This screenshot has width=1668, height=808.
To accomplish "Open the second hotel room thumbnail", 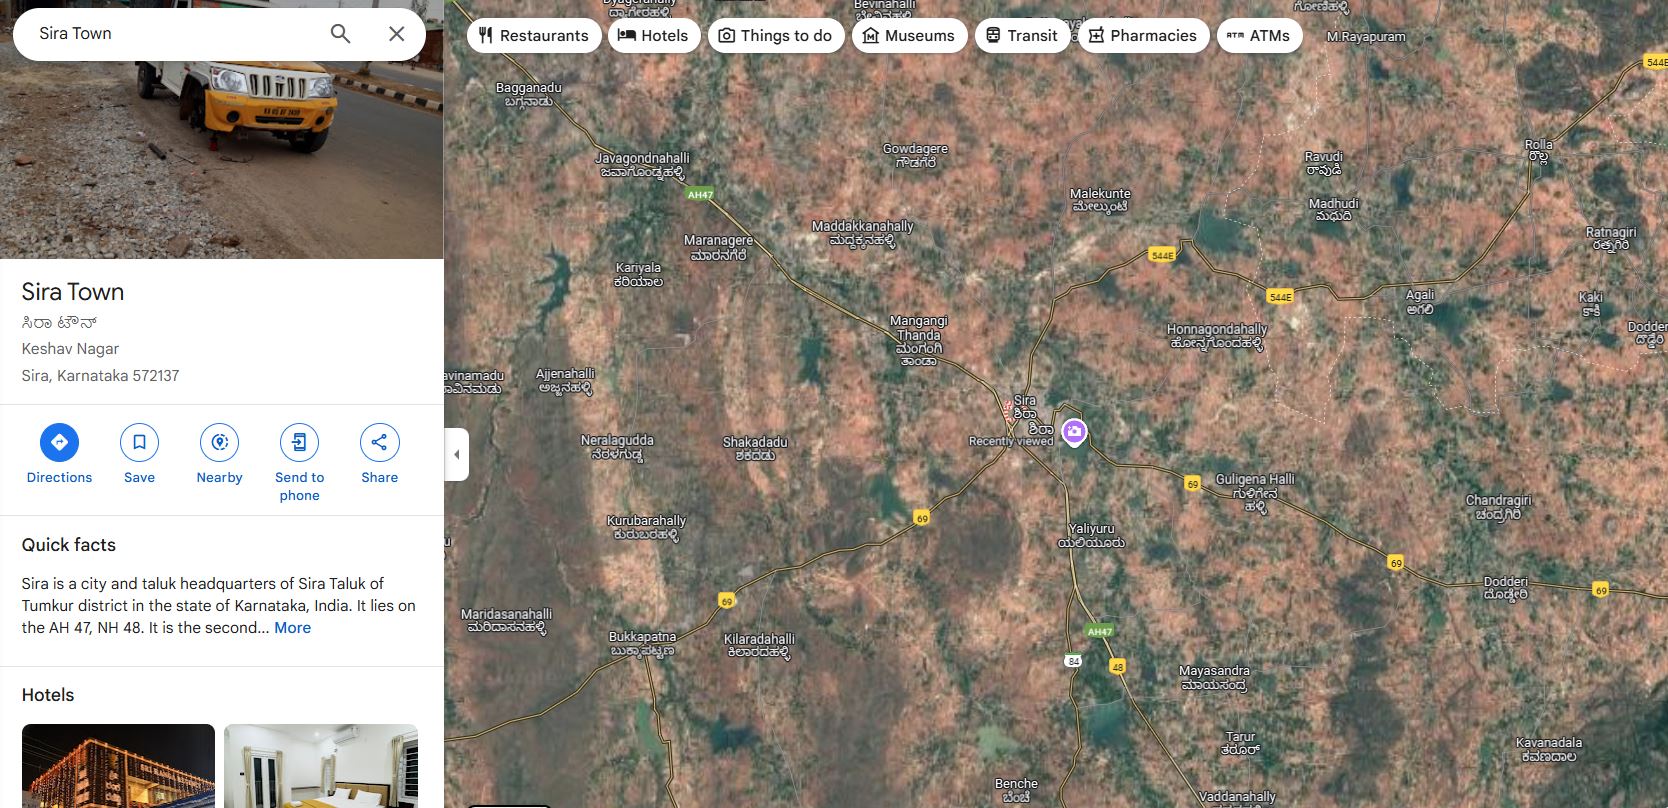I will pyautogui.click(x=320, y=765).
